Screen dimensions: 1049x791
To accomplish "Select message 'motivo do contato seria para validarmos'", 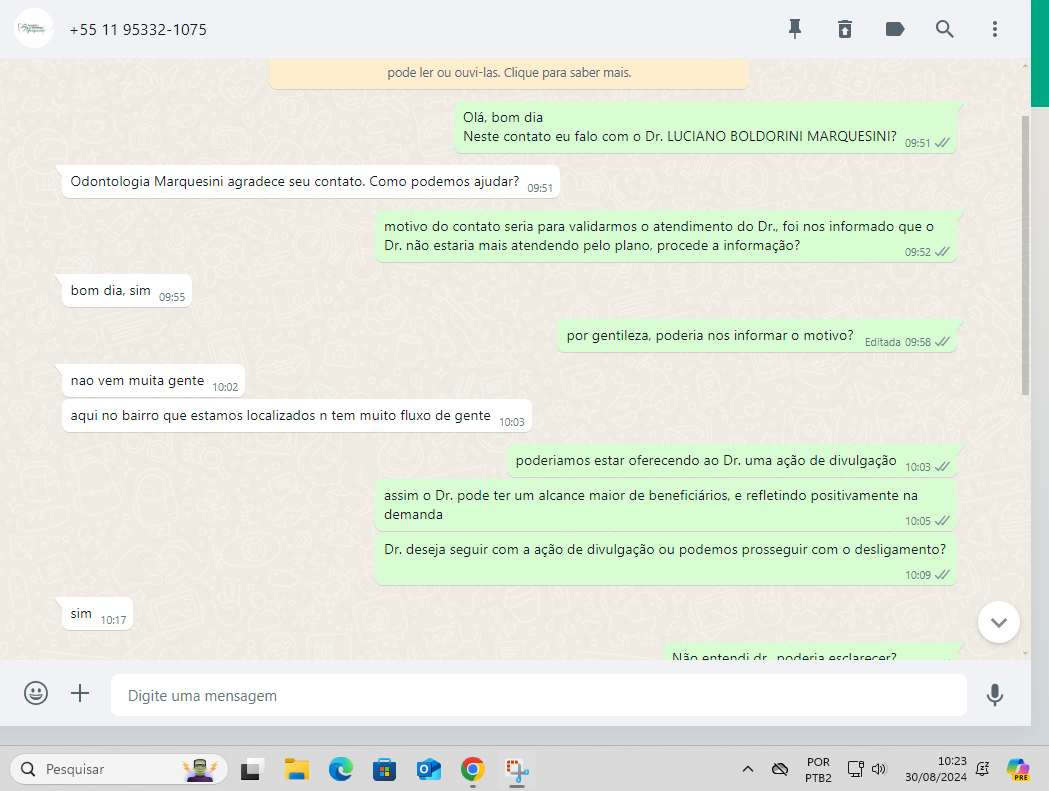I will 666,236.
